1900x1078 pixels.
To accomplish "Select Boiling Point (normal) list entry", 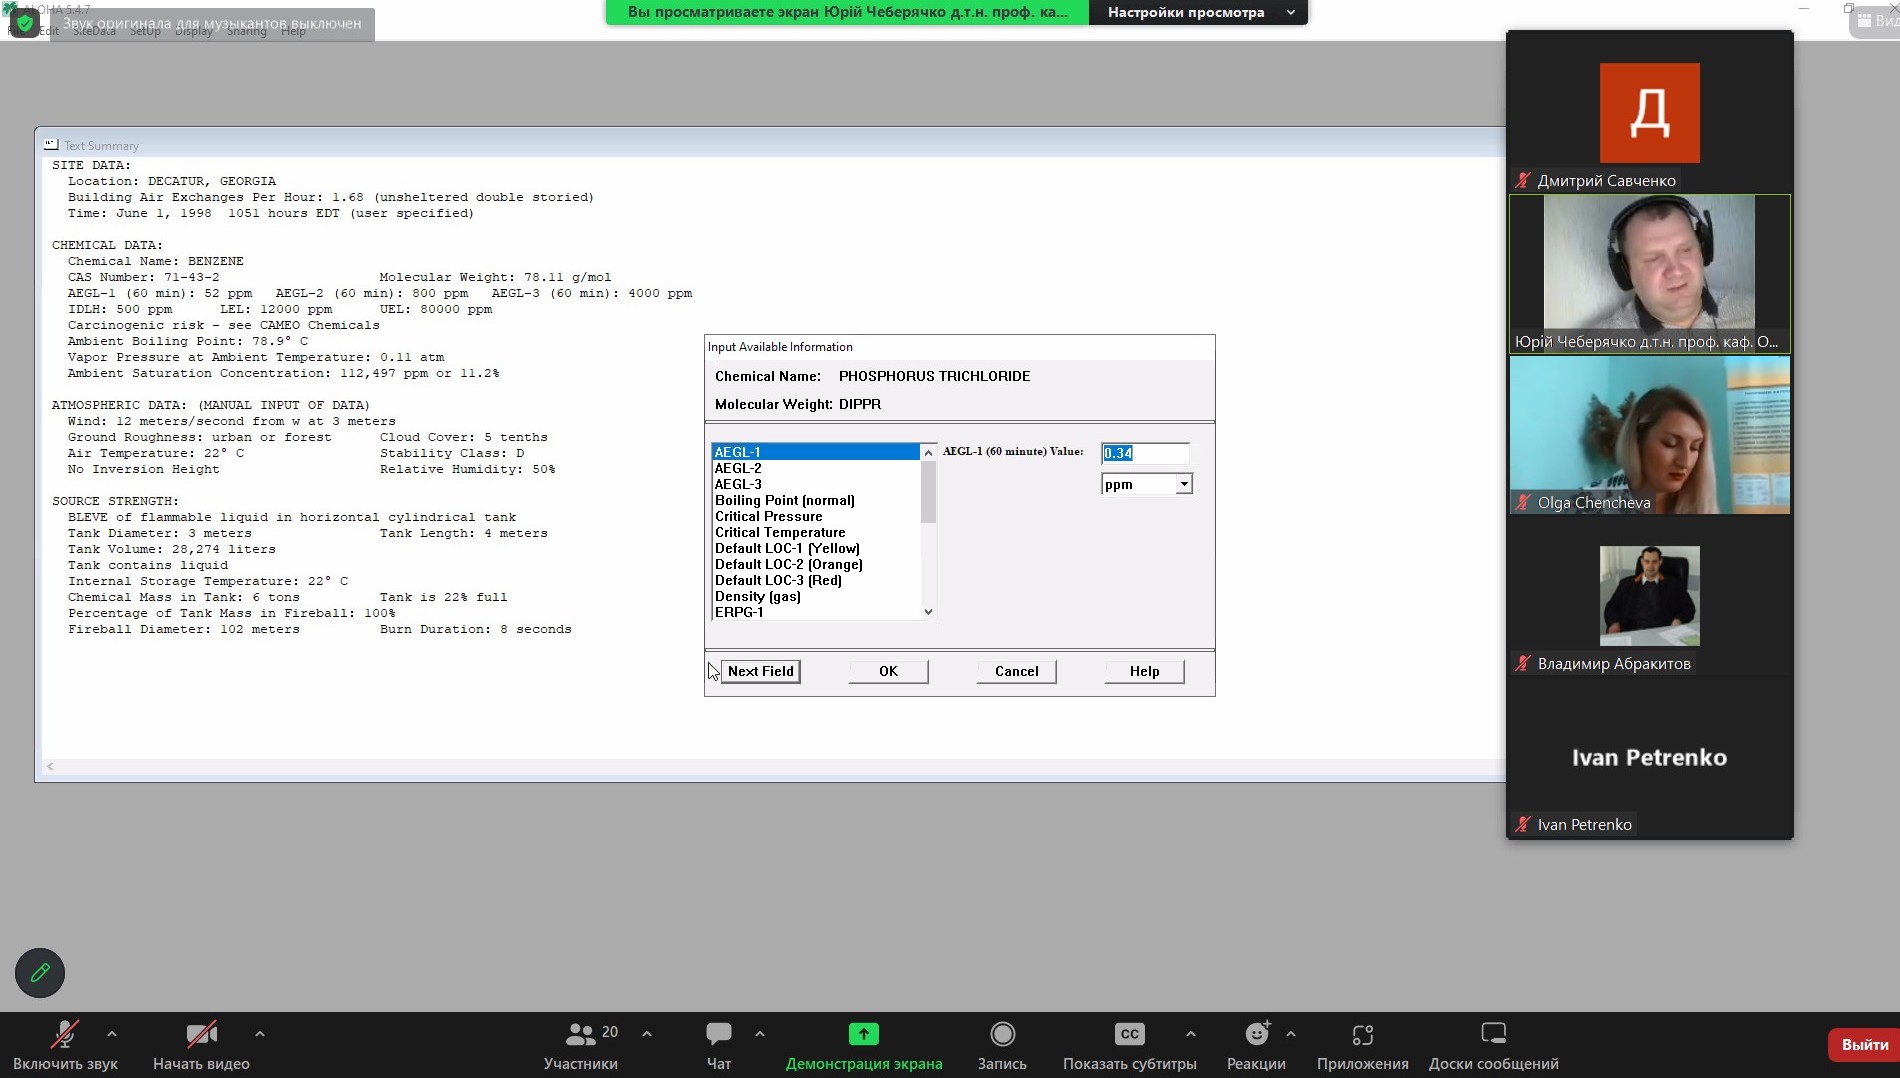I will pyautogui.click(x=815, y=500).
